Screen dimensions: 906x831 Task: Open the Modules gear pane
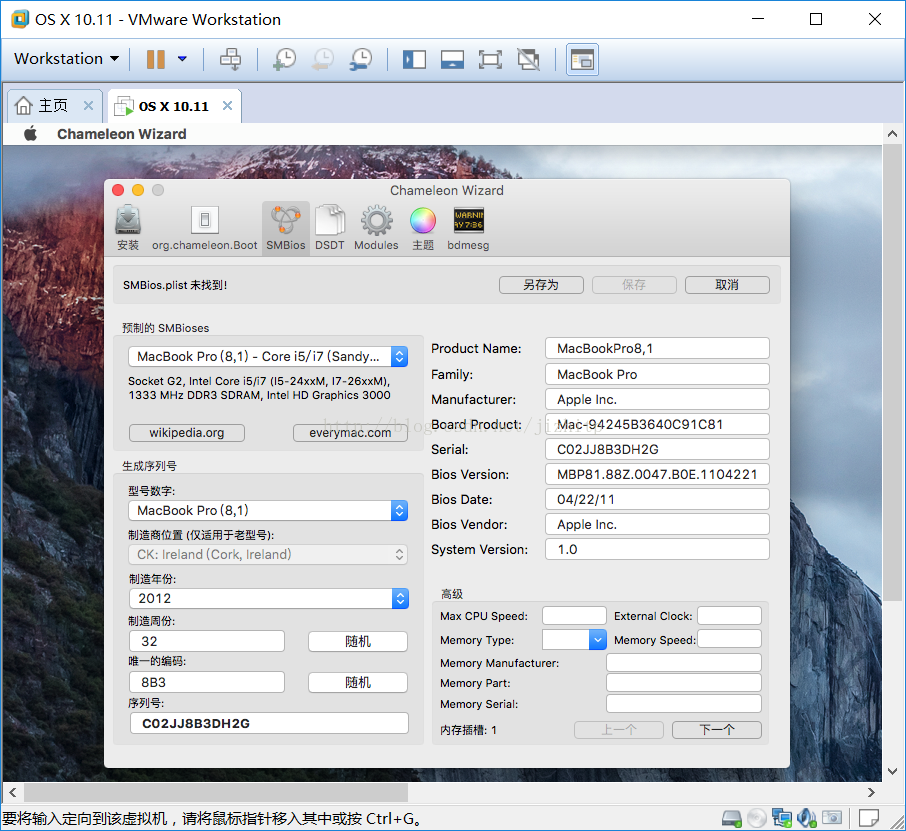pos(376,228)
